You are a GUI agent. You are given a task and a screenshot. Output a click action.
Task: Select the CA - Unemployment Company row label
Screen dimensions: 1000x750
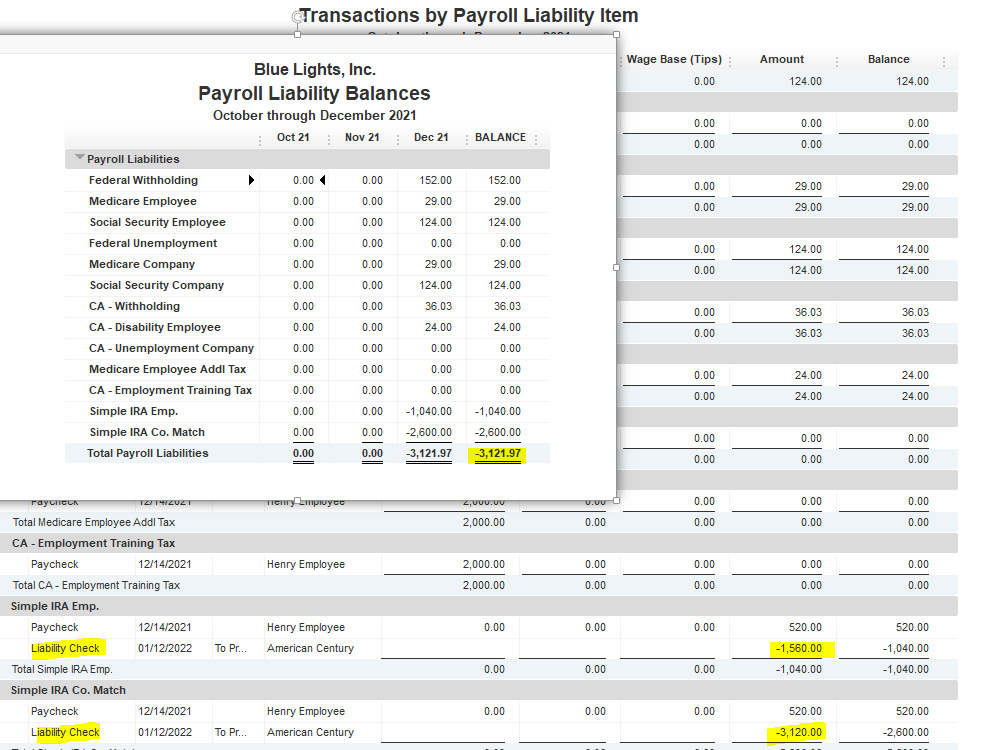pyautogui.click(x=172, y=348)
